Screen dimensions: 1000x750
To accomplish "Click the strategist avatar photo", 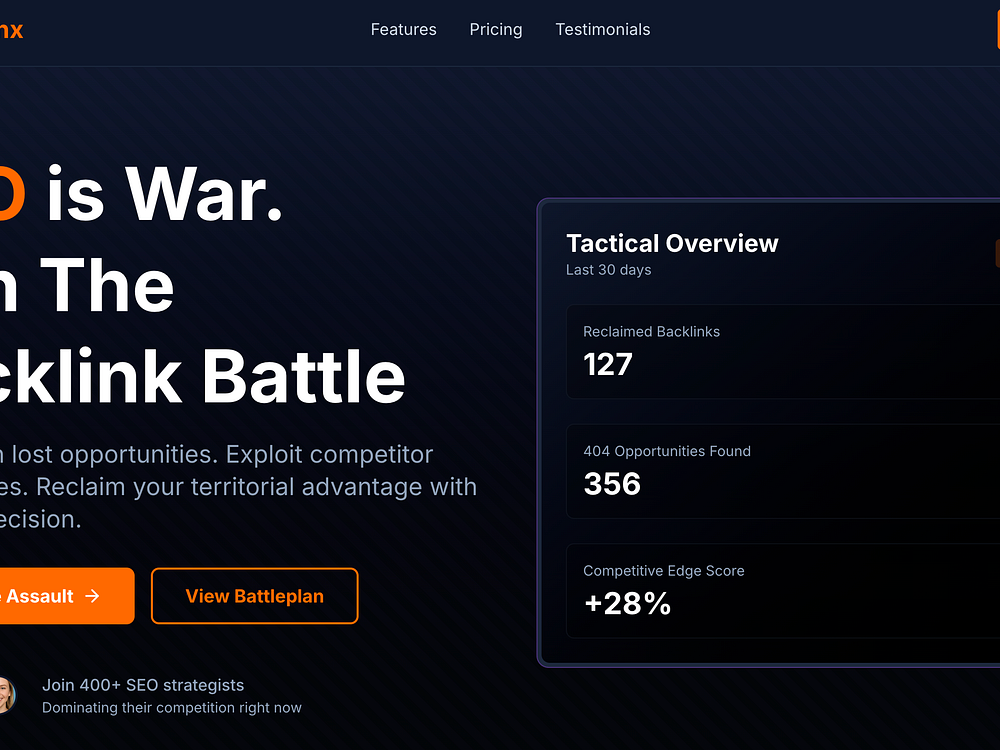I will (x=6, y=695).
